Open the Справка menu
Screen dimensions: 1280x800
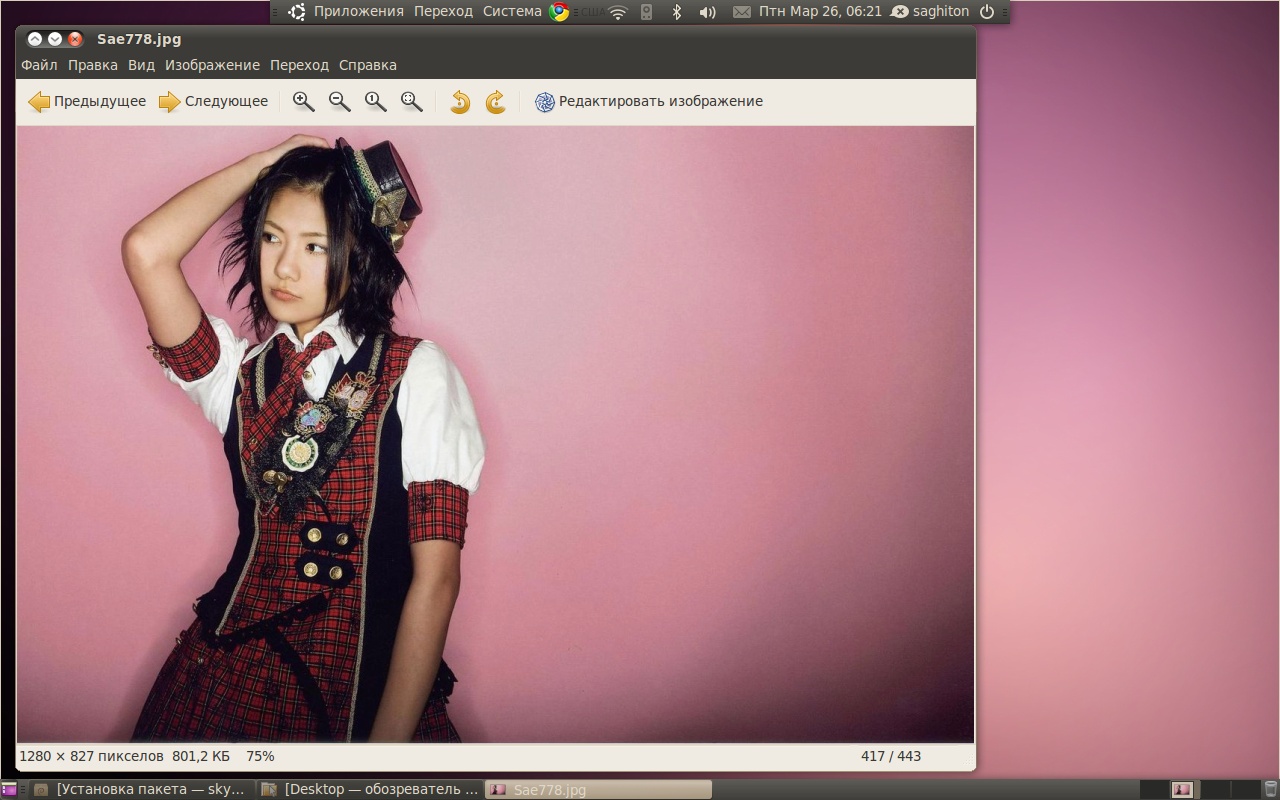pyautogui.click(x=368, y=65)
